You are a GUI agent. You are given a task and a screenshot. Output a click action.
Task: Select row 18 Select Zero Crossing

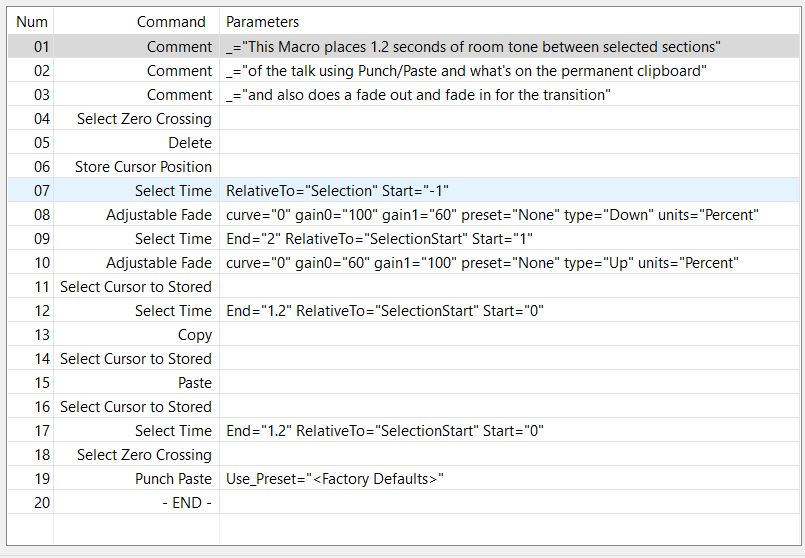point(404,455)
